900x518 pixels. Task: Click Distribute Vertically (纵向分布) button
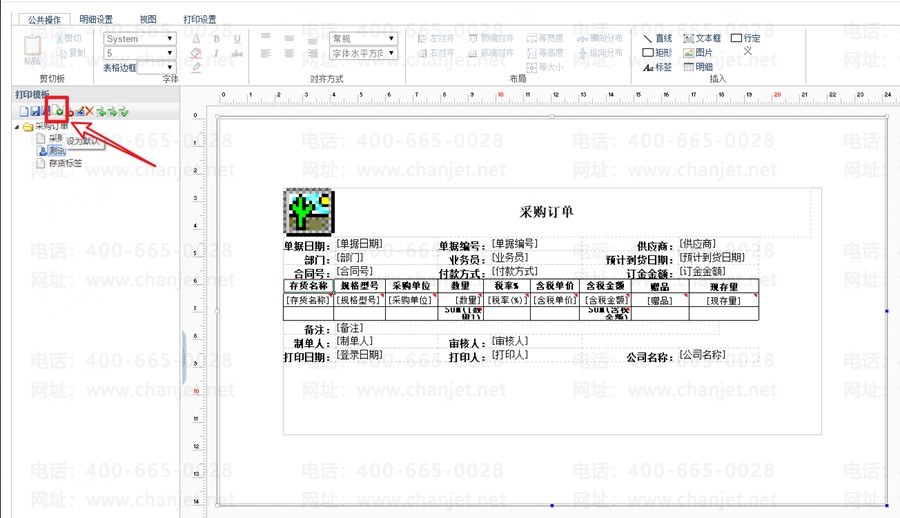[600, 53]
